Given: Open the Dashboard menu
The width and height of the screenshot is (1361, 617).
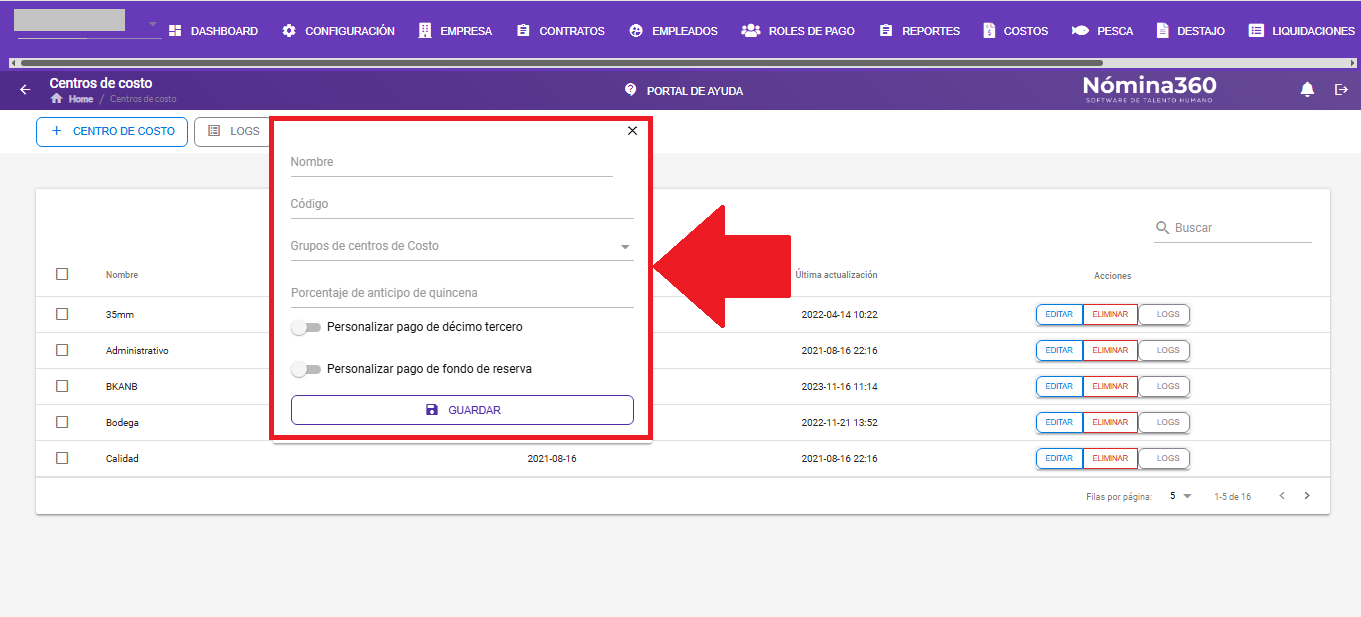Looking at the screenshot, I should tap(213, 31).
